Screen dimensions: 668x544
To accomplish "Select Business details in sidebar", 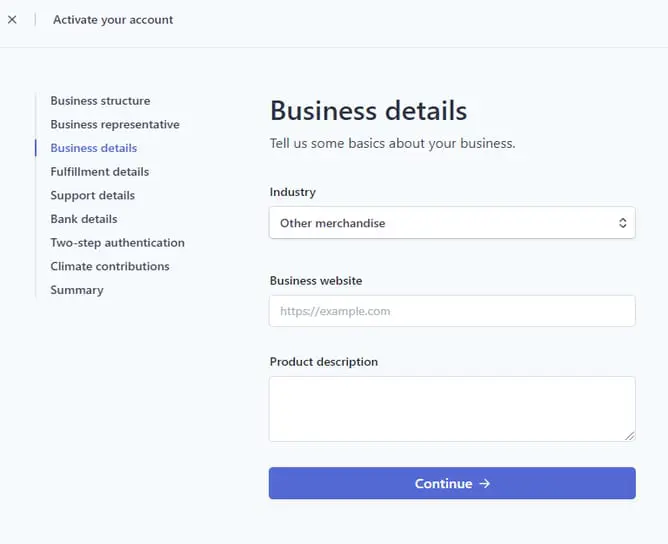I will [x=94, y=148].
